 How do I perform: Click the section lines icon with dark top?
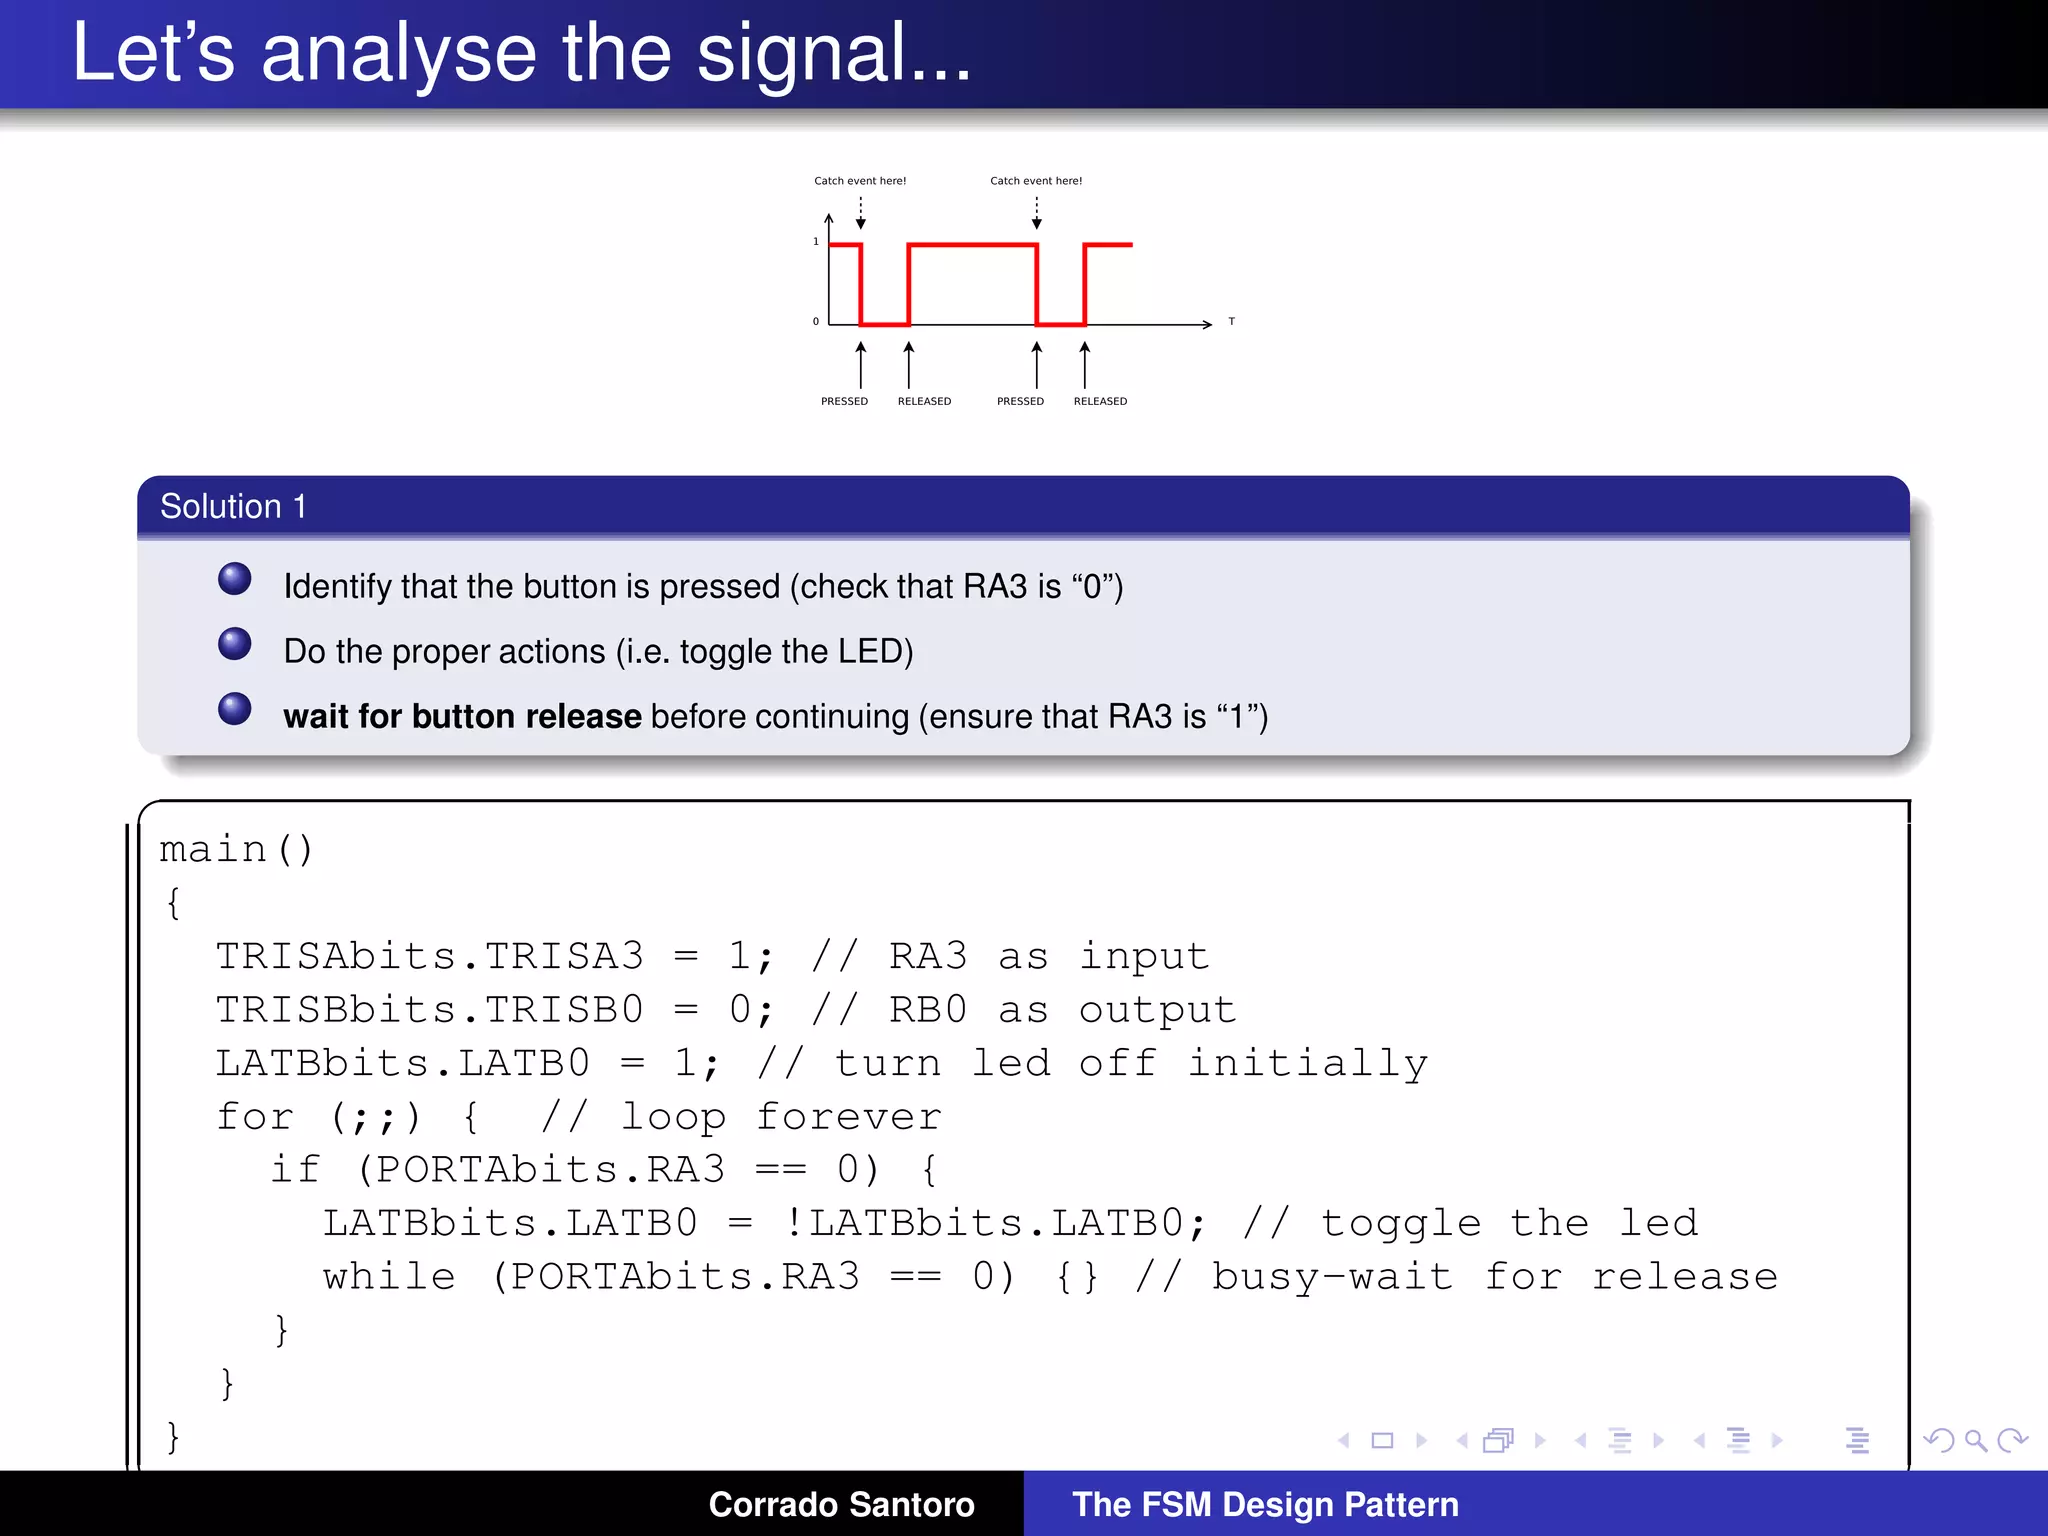pos(1739,1440)
